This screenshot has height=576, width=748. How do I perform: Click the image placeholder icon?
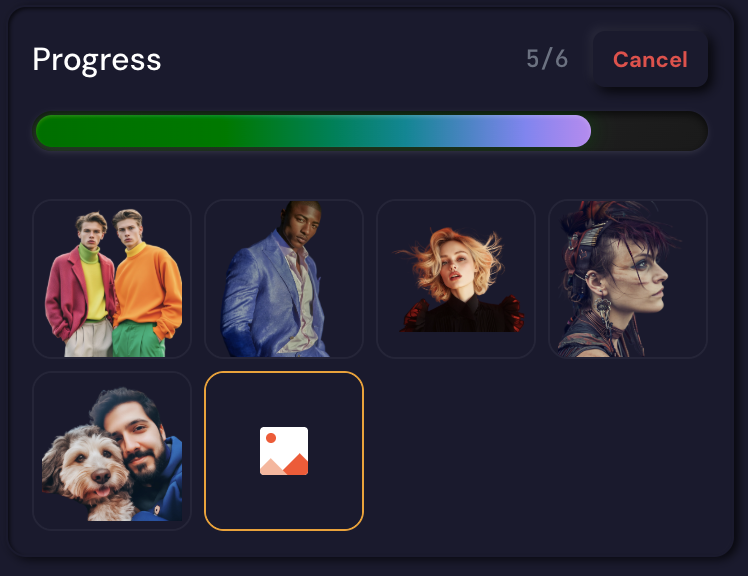tap(284, 451)
